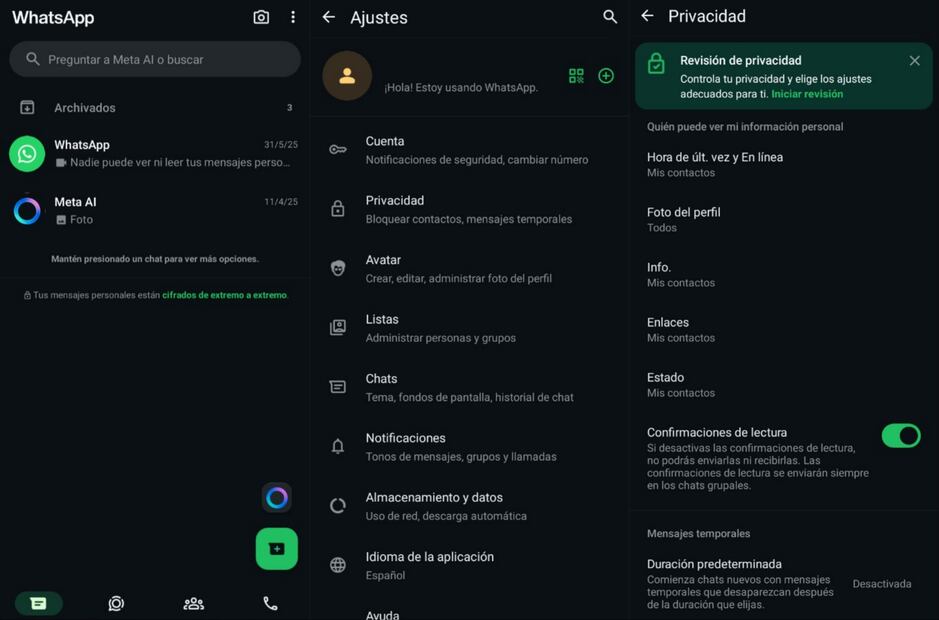Open Hora de últ. vez y En línea
939x620 pixels.
tap(715, 164)
